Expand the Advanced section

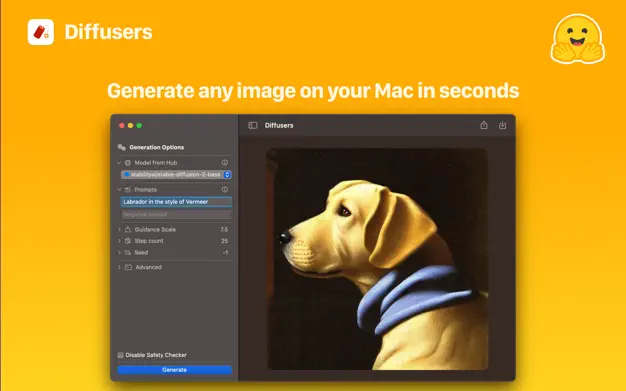(119, 267)
